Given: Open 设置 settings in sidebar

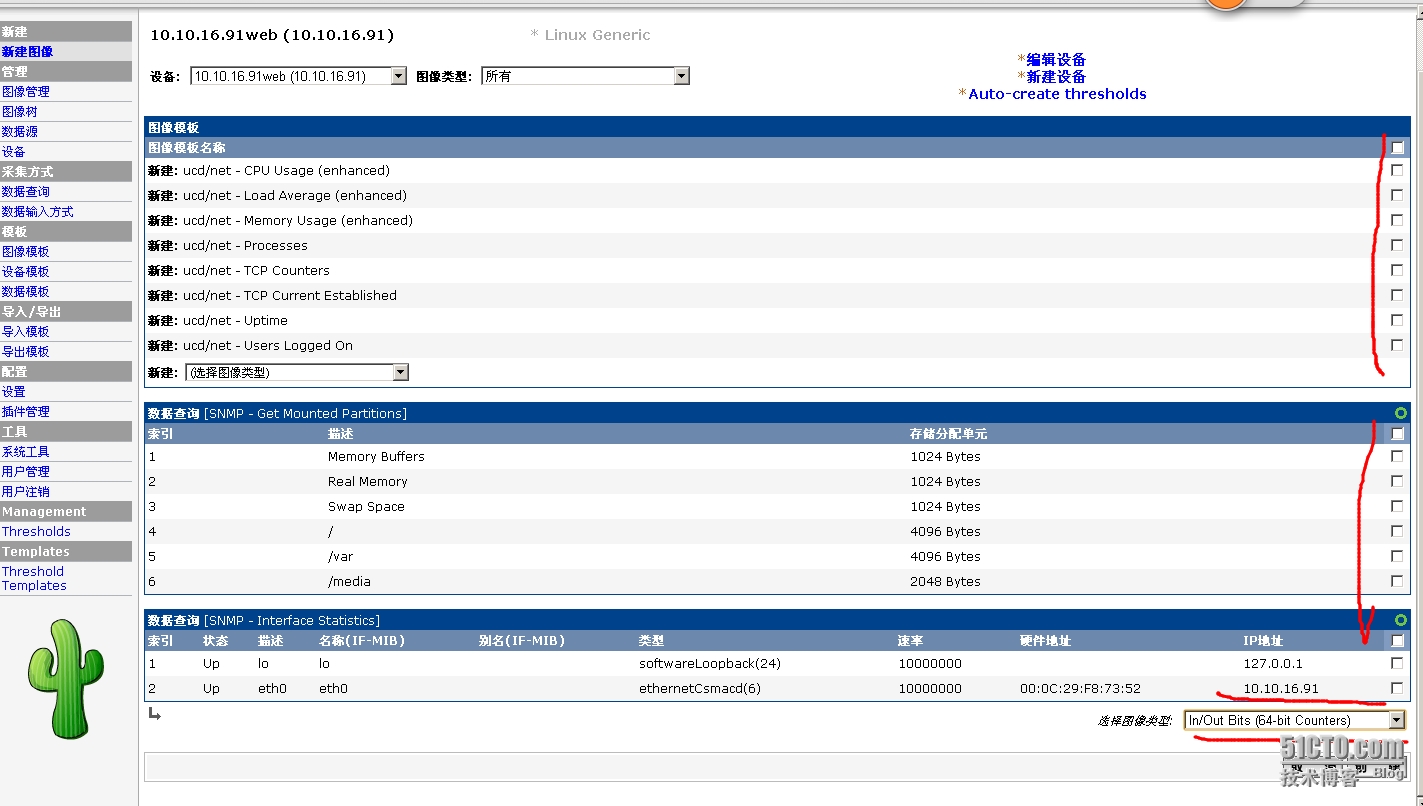Looking at the screenshot, I should [14, 391].
